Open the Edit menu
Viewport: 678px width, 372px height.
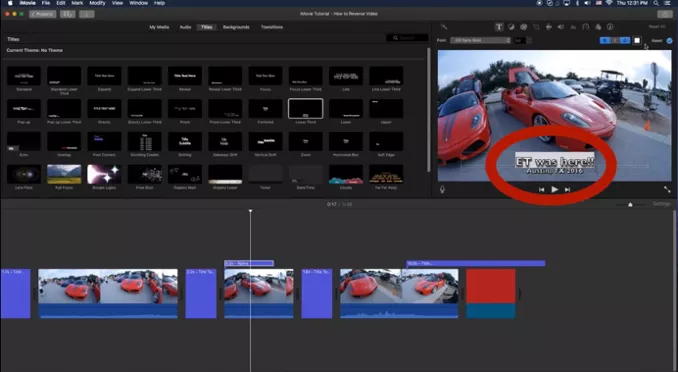pos(61,3)
